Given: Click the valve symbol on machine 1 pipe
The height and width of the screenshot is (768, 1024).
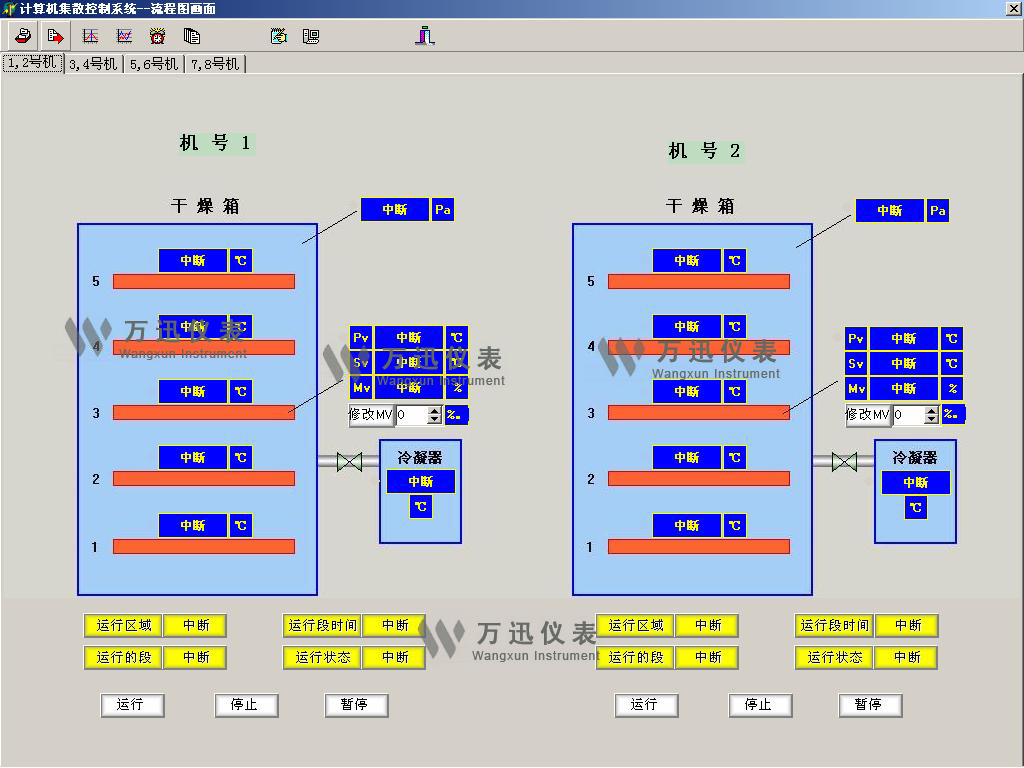Looking at the screenshot, I should 349,461.
